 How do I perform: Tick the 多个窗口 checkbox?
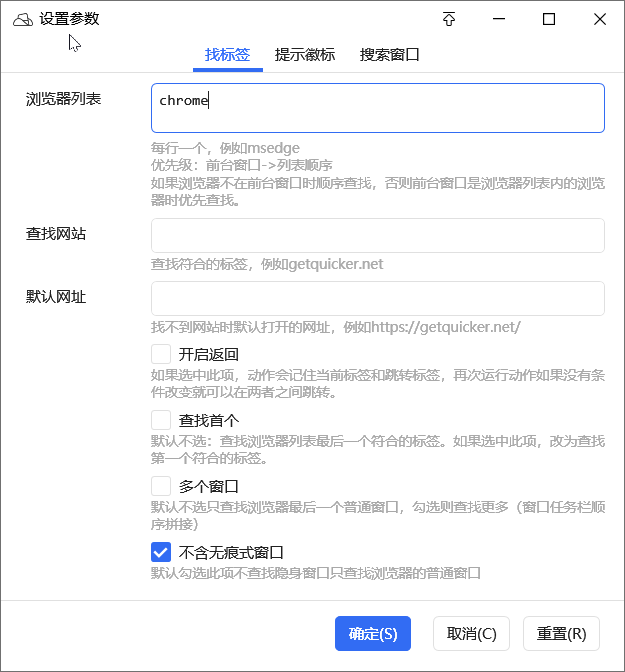tap(161, 486)
